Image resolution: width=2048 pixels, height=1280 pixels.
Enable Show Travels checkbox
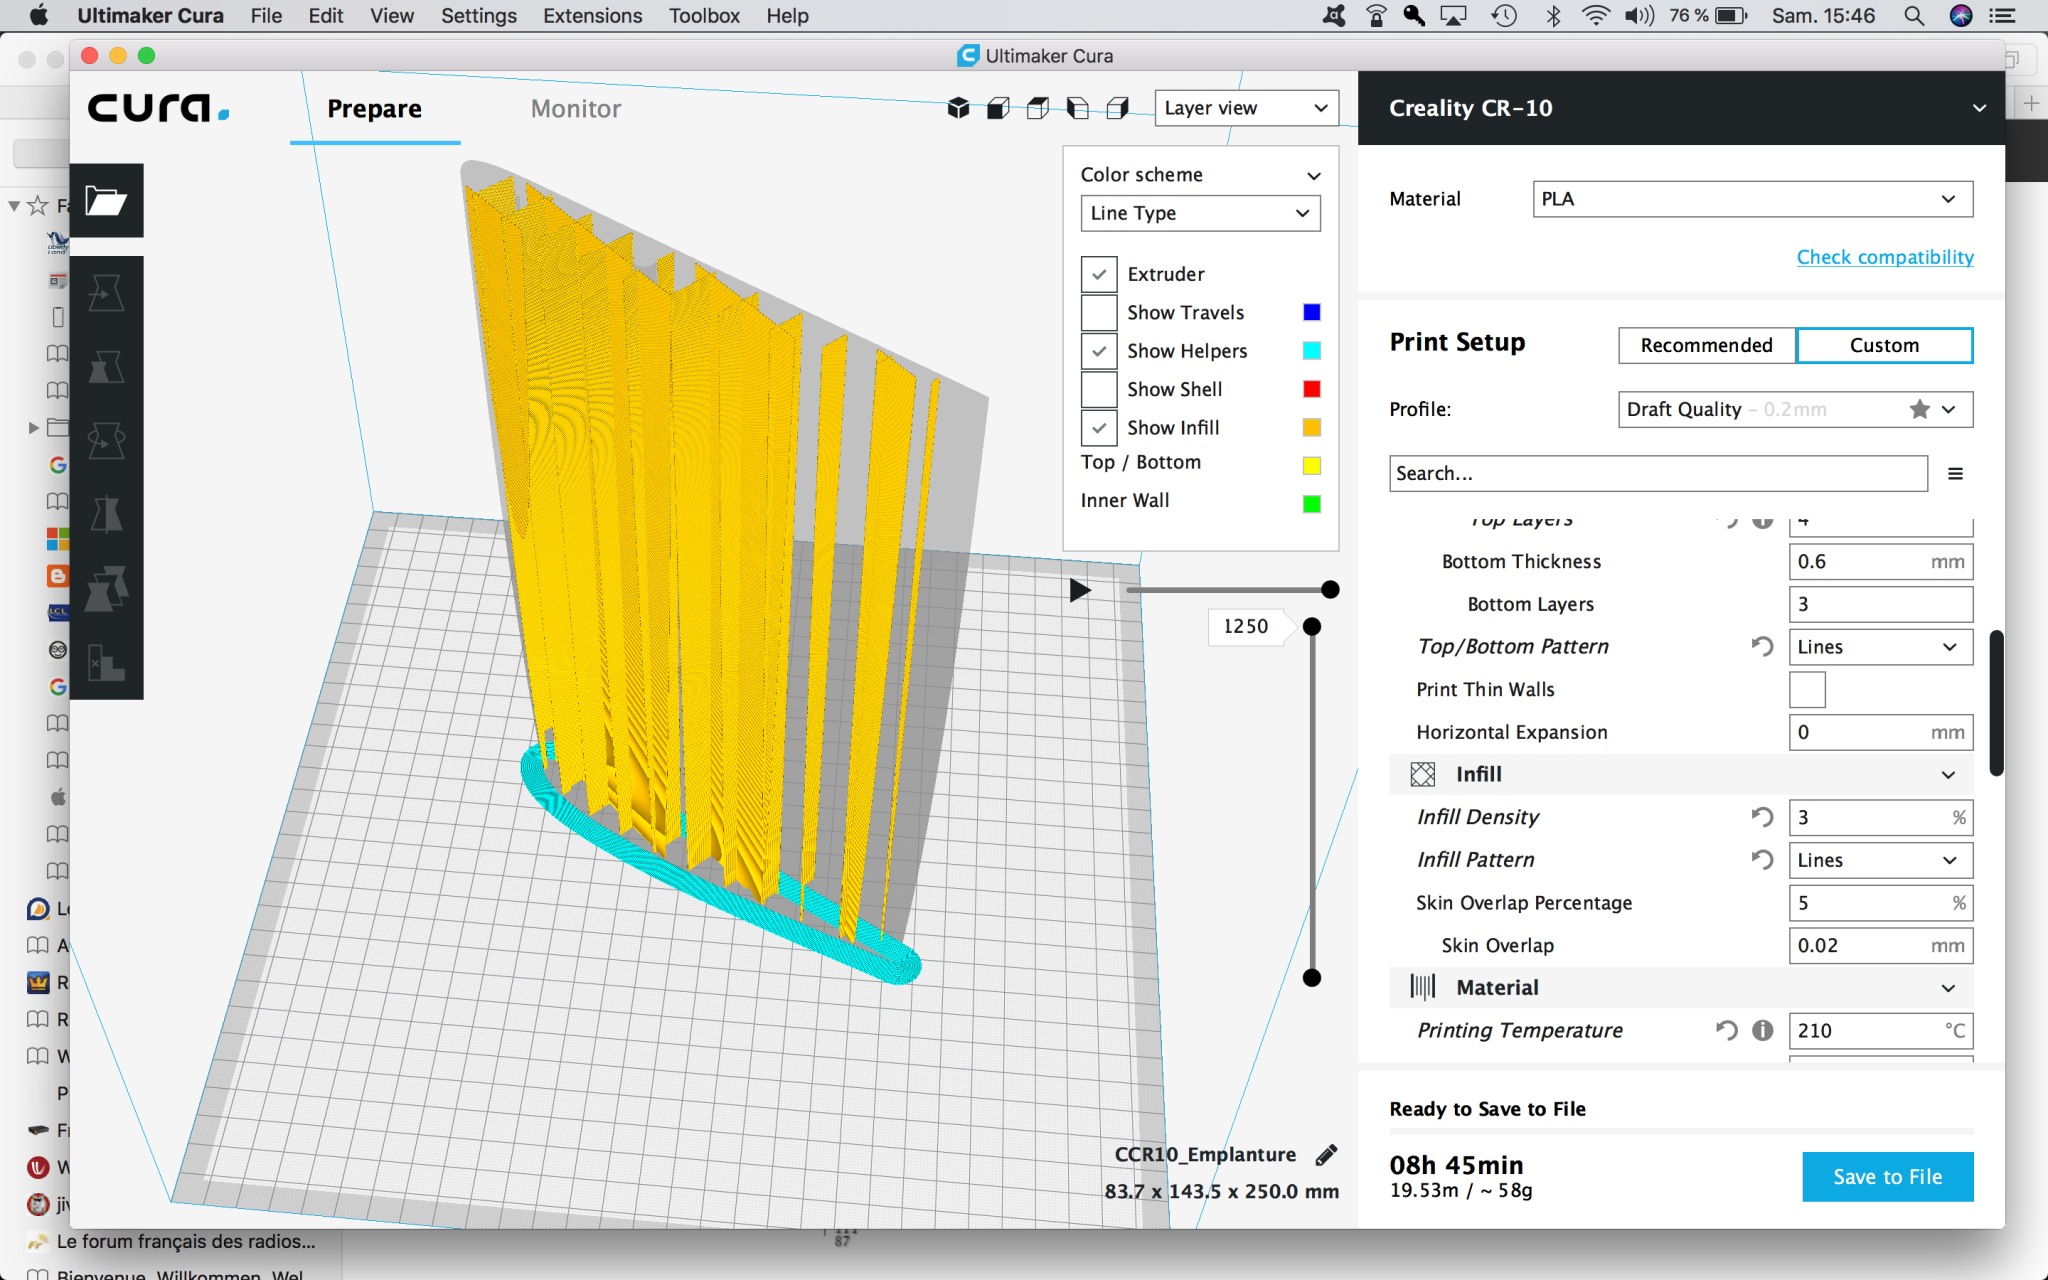coord(1099,313)
